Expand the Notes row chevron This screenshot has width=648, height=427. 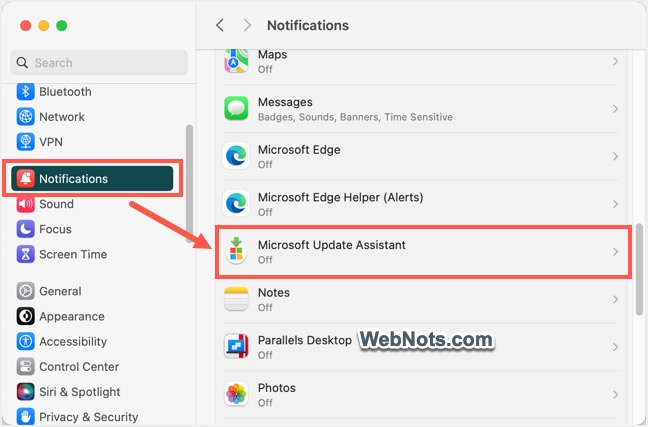615,299
